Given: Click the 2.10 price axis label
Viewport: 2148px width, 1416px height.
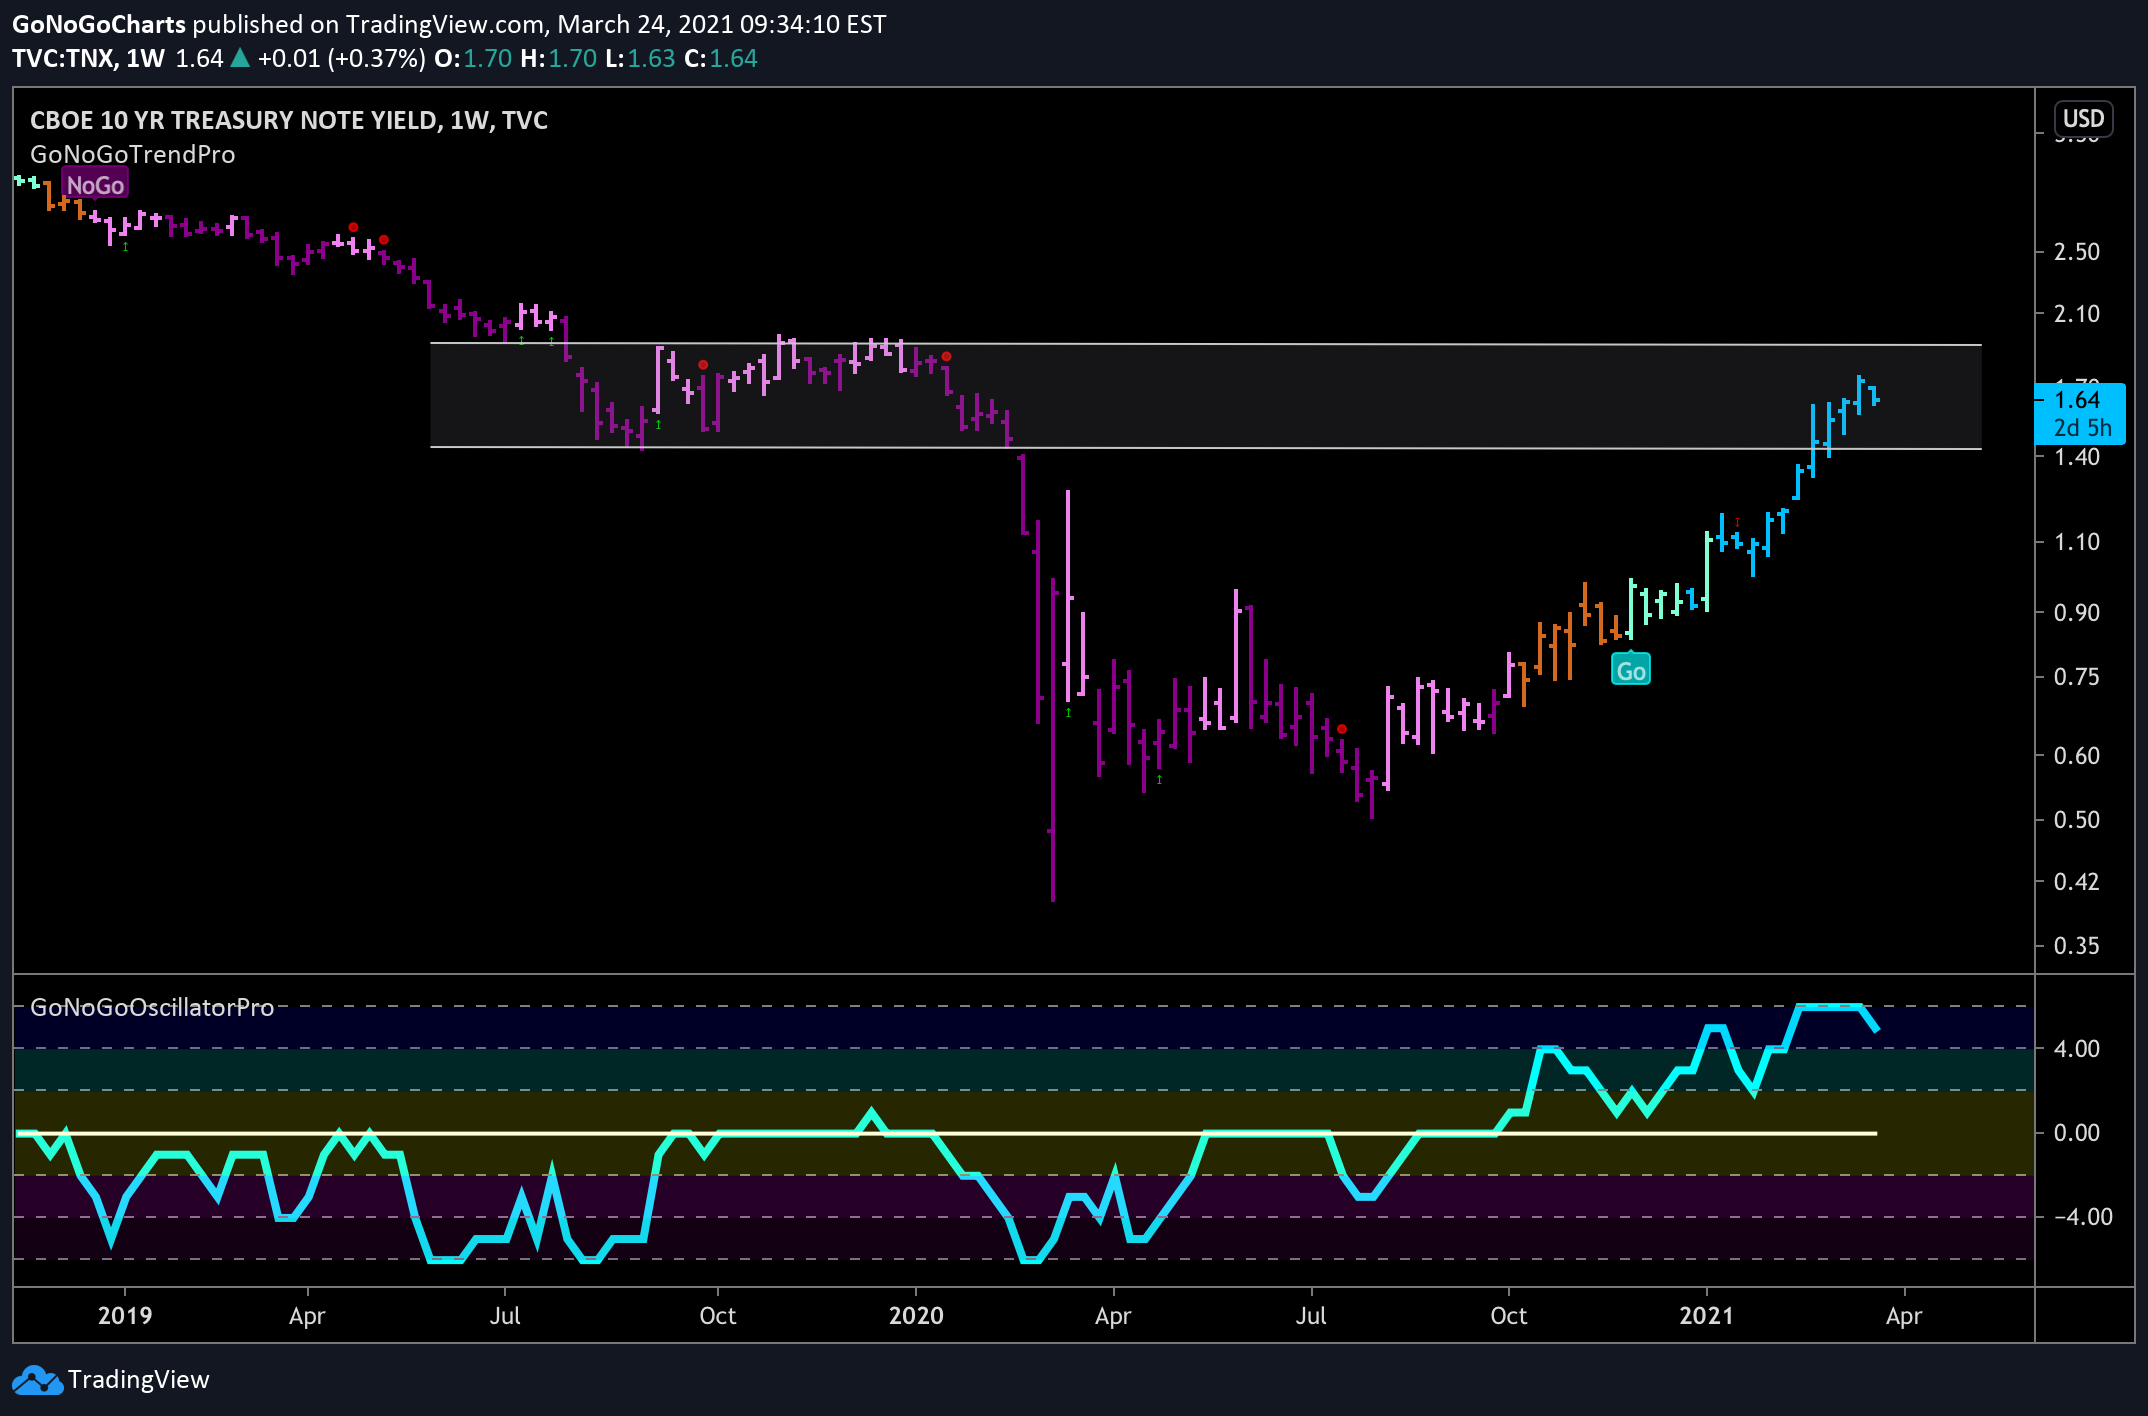Looking at the screenshot, I should tap(2077, 314).
